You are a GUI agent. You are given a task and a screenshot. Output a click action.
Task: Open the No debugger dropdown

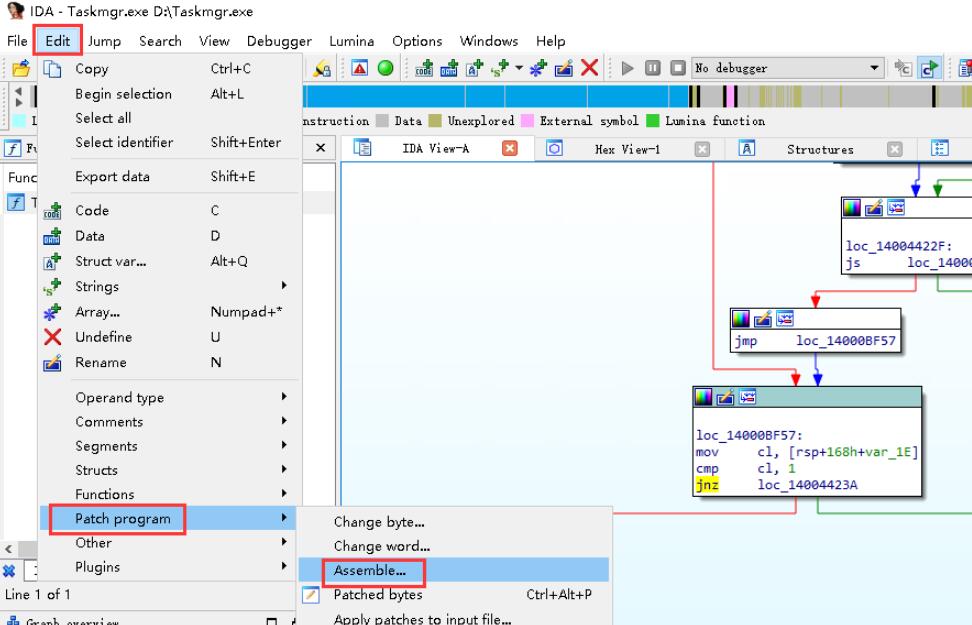point(874,68)
